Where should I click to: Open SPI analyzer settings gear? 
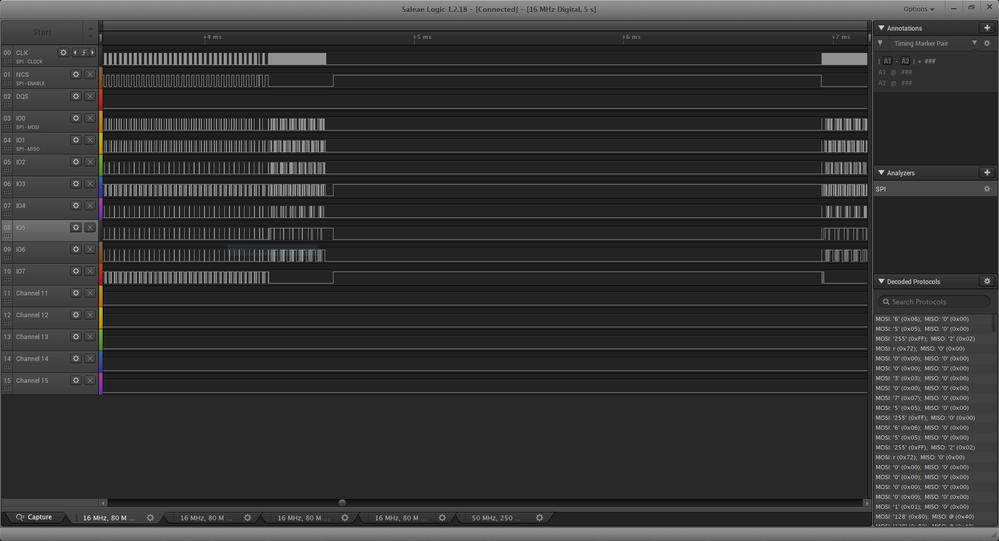[987, 189]
